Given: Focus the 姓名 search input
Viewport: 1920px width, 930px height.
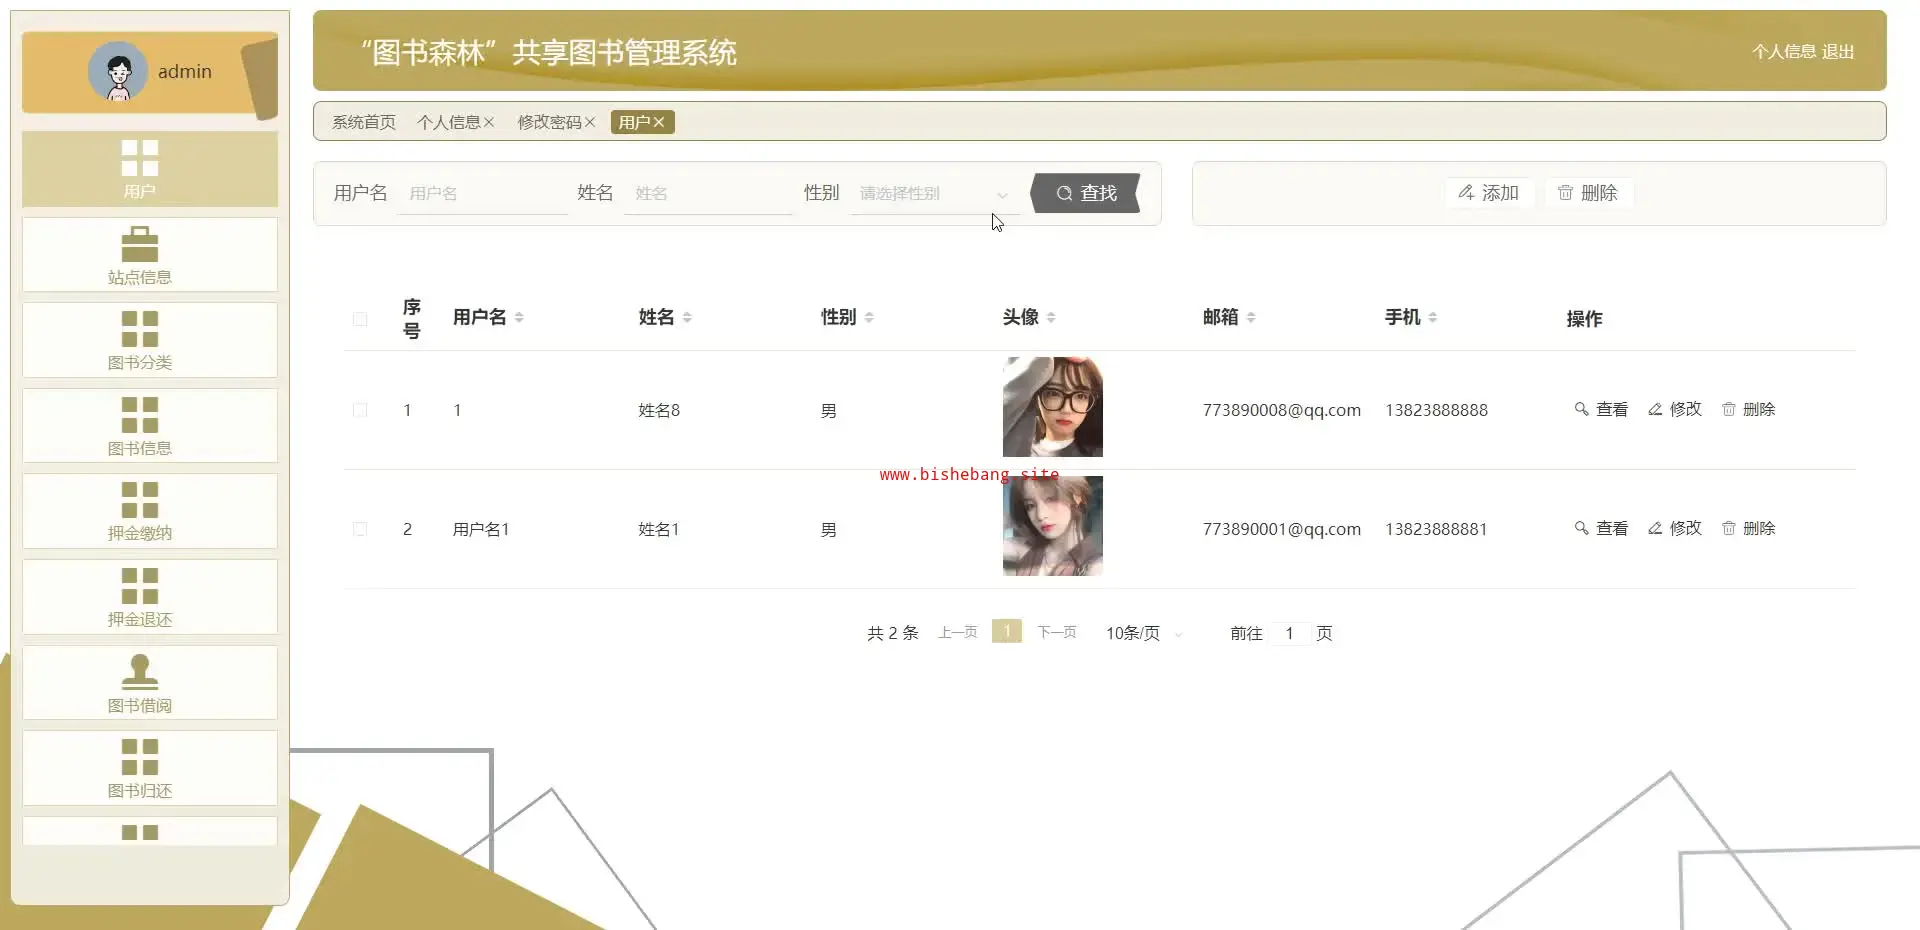Looking at the screenshot, I should (x=708, y=194).
